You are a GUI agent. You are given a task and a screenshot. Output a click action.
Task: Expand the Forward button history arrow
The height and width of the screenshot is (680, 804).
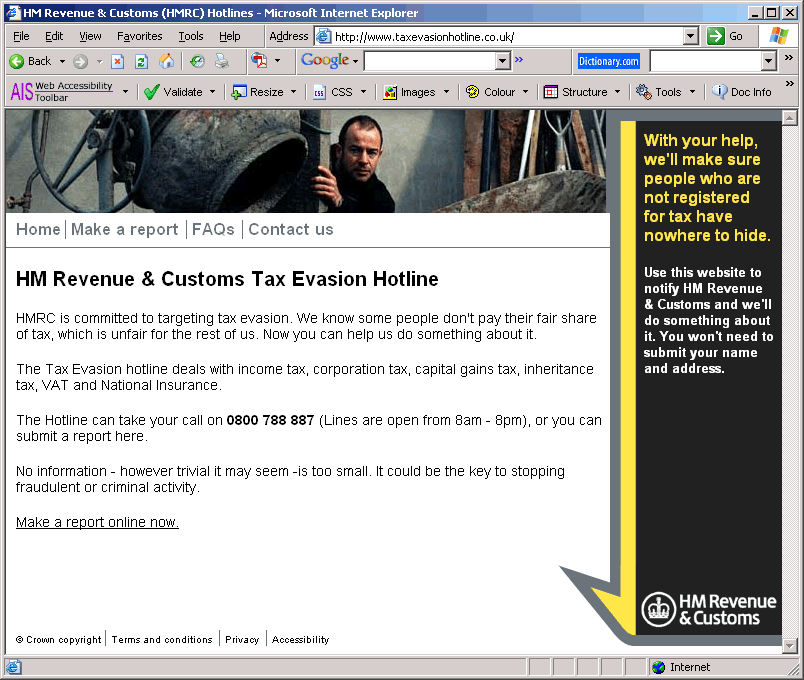coord(99,62)
